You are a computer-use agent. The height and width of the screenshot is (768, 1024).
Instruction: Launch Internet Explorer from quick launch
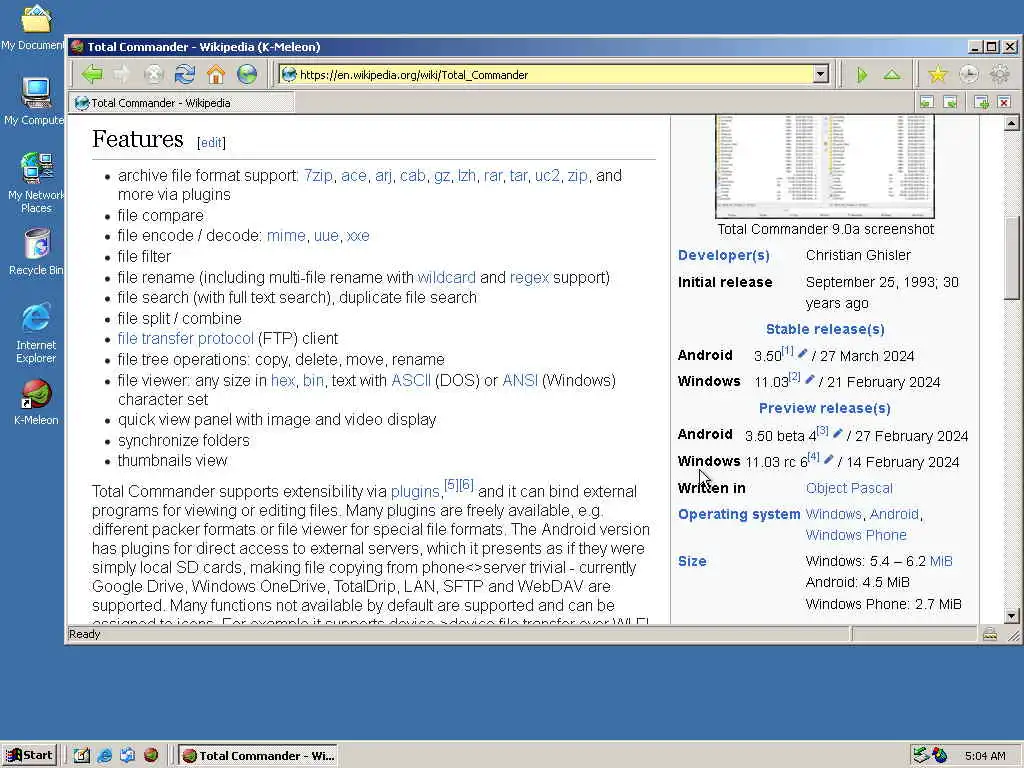tap(104, 756)
